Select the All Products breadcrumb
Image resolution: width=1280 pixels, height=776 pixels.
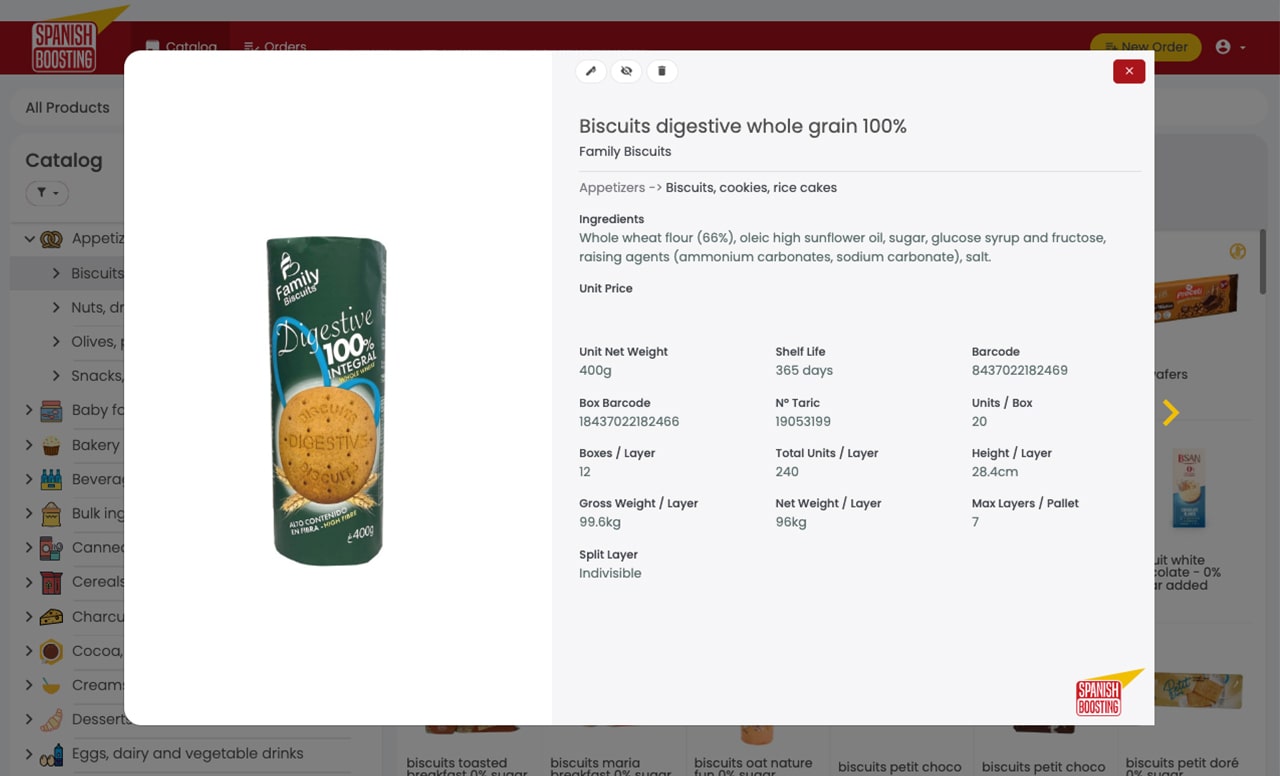(x=67, y=108)
